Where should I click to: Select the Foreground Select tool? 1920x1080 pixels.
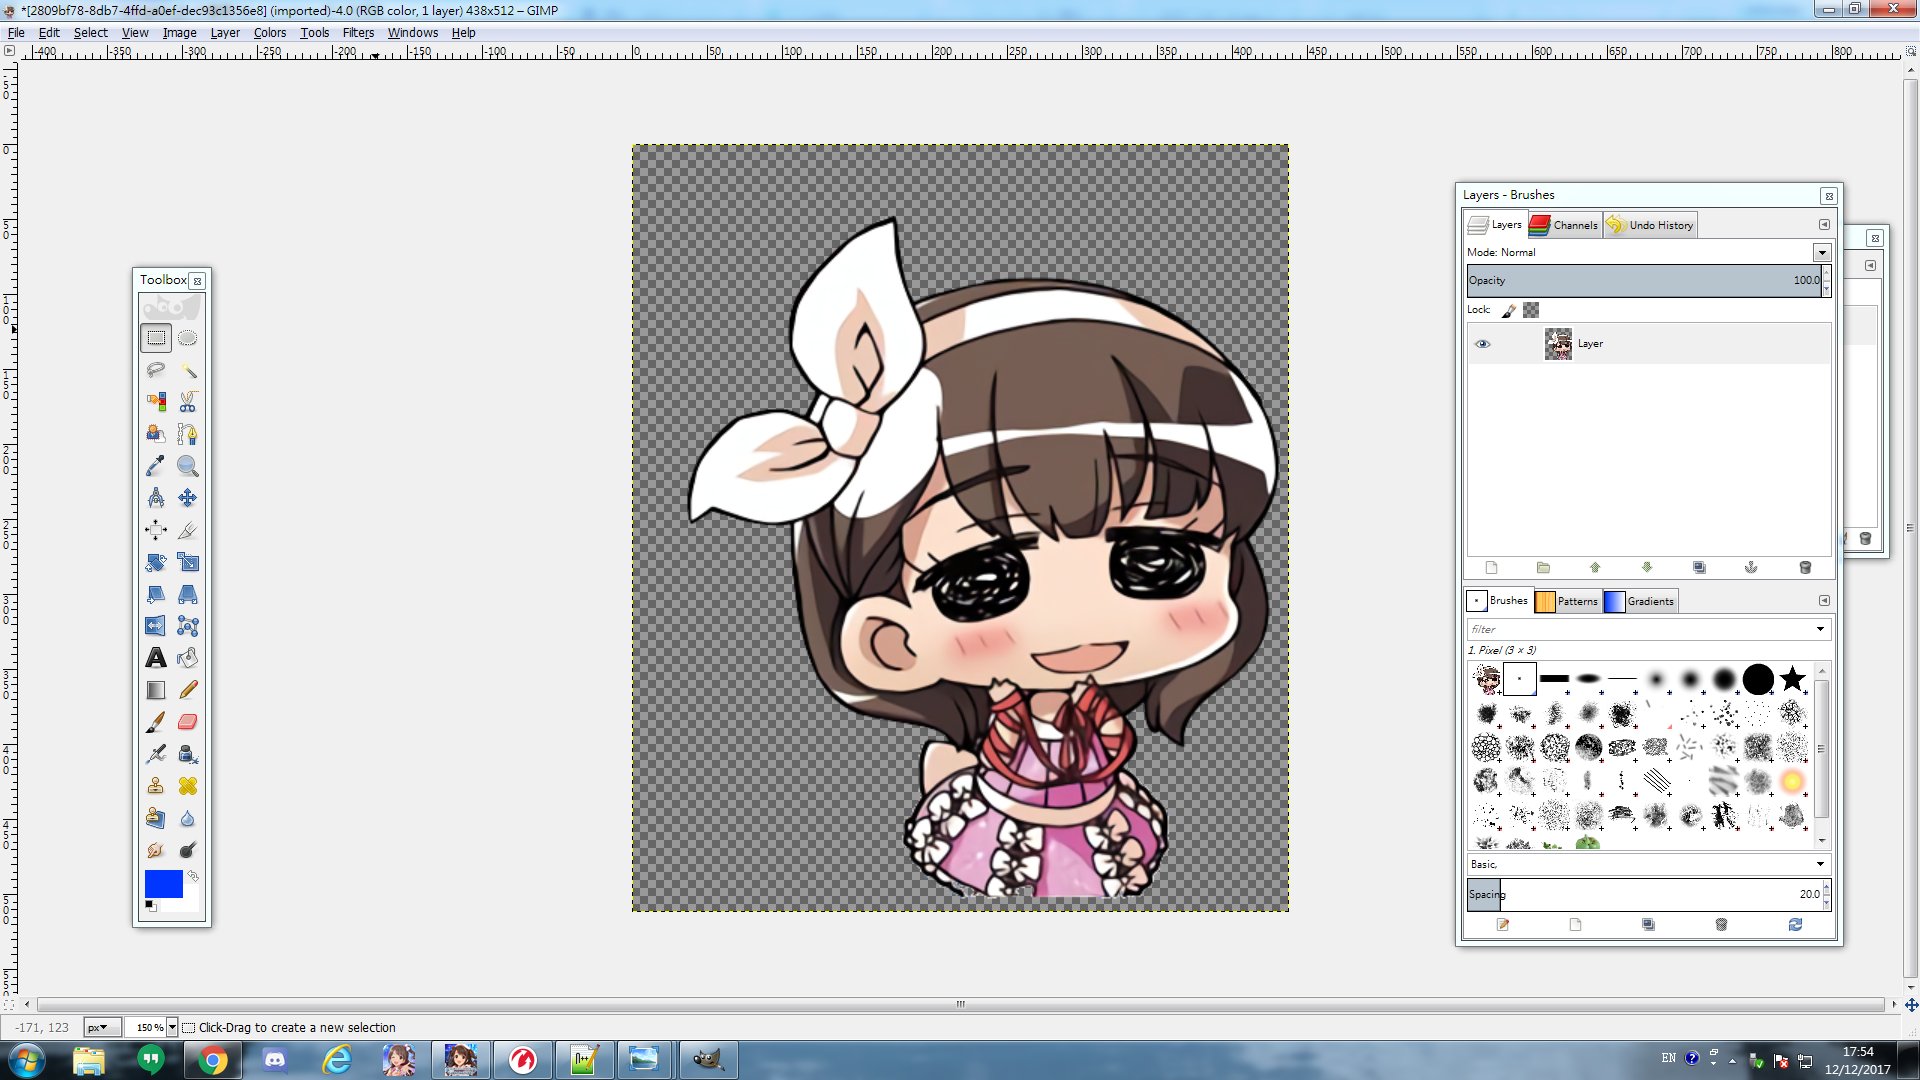pyautogui.click(x=156, y=434)
